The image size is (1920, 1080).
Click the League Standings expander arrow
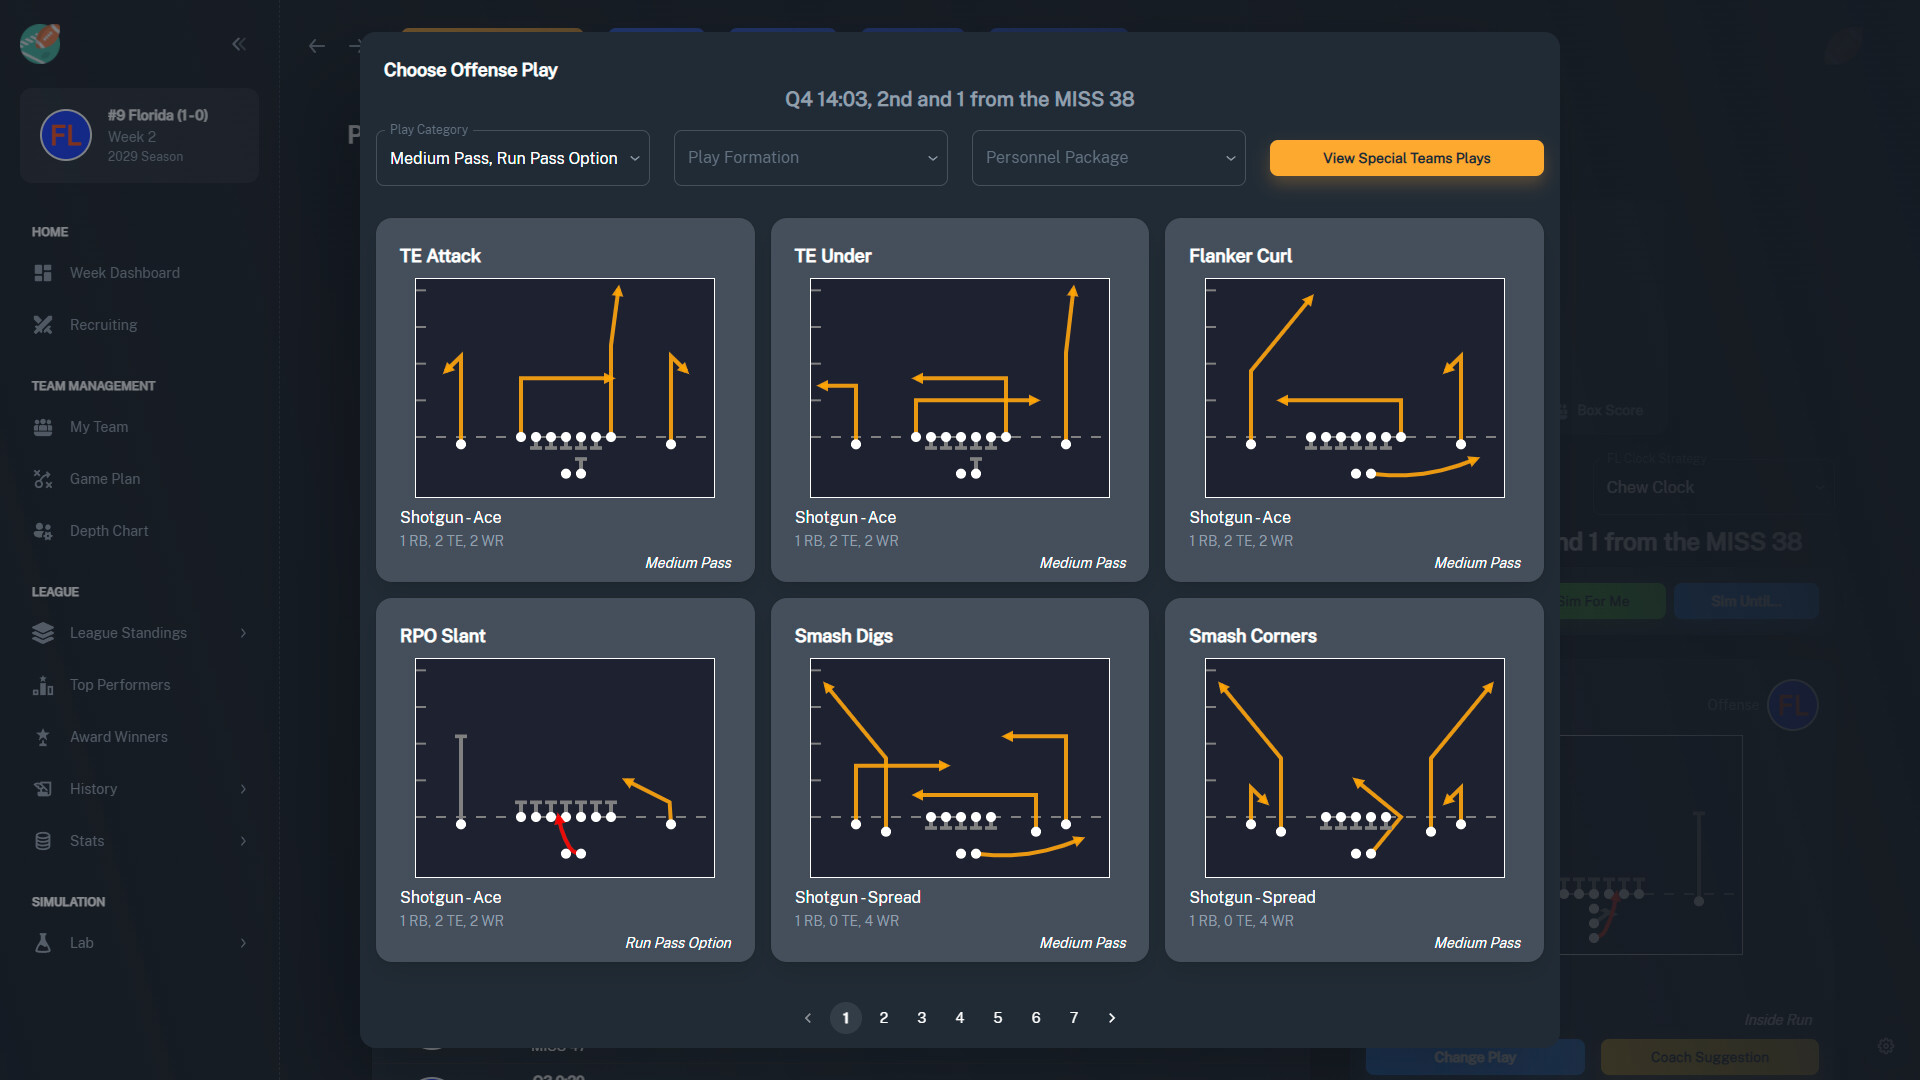[x=244, y=632]
